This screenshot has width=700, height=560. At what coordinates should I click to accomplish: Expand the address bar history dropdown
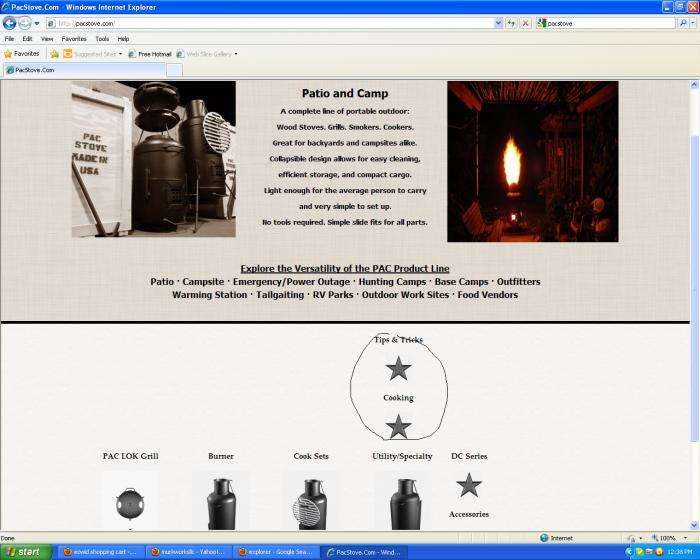pyautogui.click(x=499, y=23)
